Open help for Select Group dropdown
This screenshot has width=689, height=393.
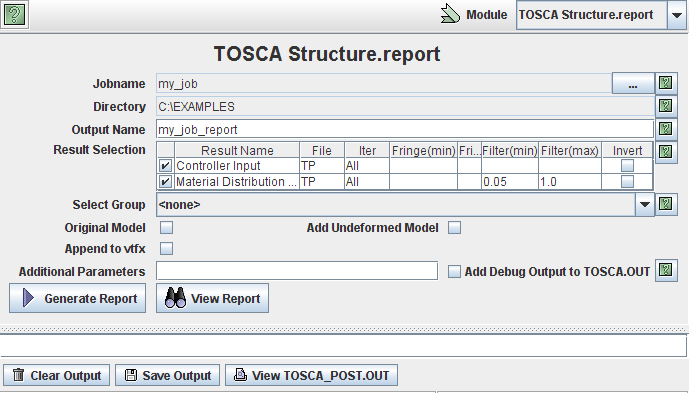coord(666,204)
